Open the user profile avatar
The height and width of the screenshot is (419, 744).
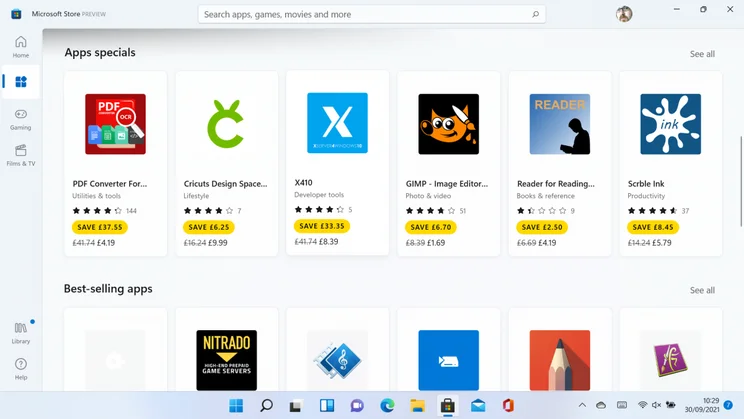point(624,14)
